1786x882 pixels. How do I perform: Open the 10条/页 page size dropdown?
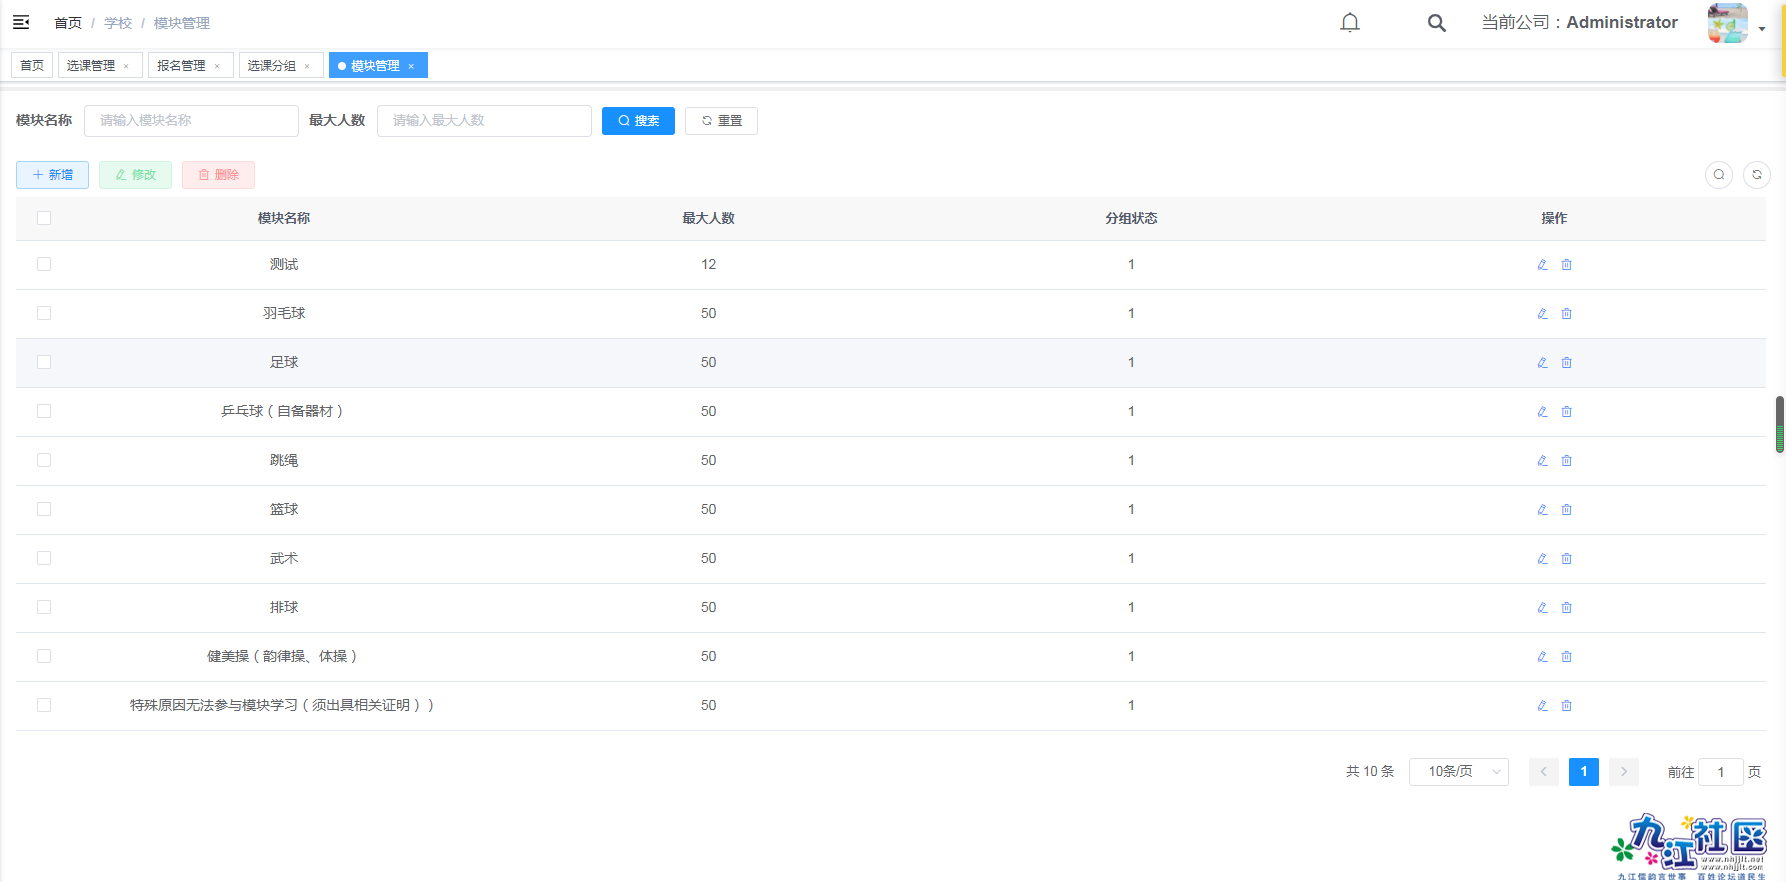pos(1458,772)
